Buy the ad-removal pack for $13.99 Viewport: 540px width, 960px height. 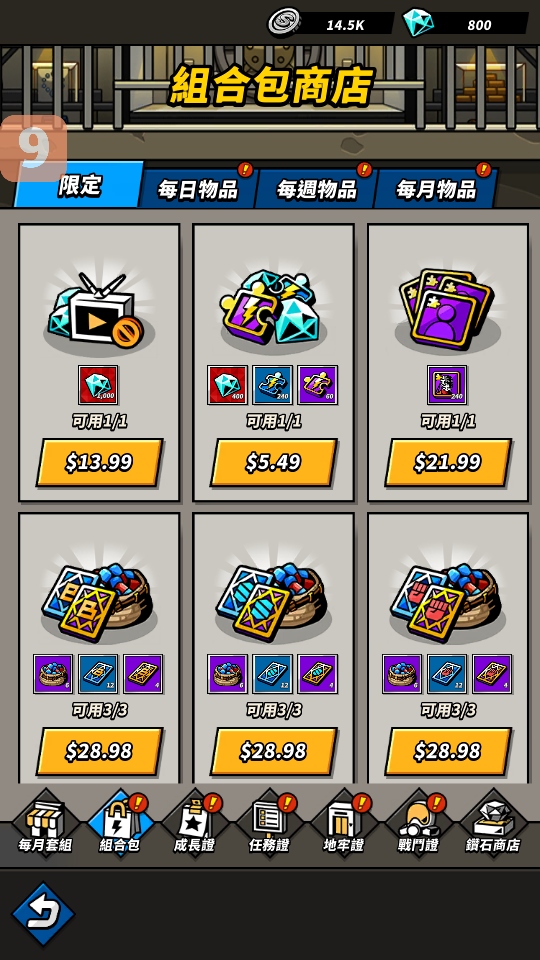click(x=99, y=462)
